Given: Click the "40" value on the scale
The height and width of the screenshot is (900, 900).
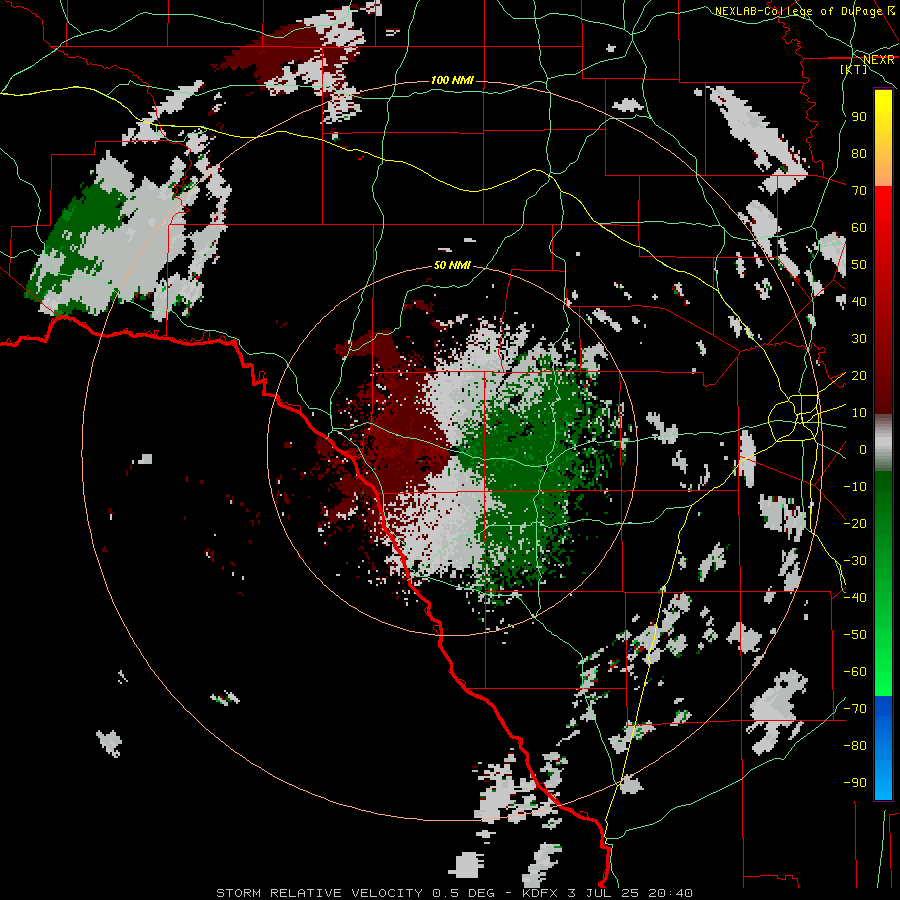Looking at the screenshot, I should [x=859, y=301].
